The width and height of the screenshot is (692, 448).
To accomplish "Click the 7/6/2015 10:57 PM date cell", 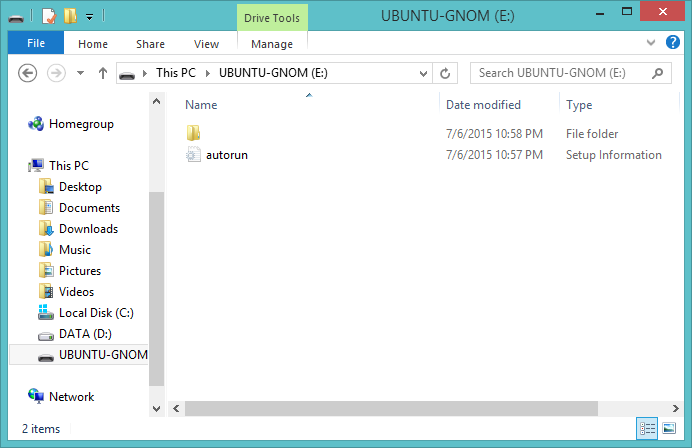I will (x=494, y=155).
